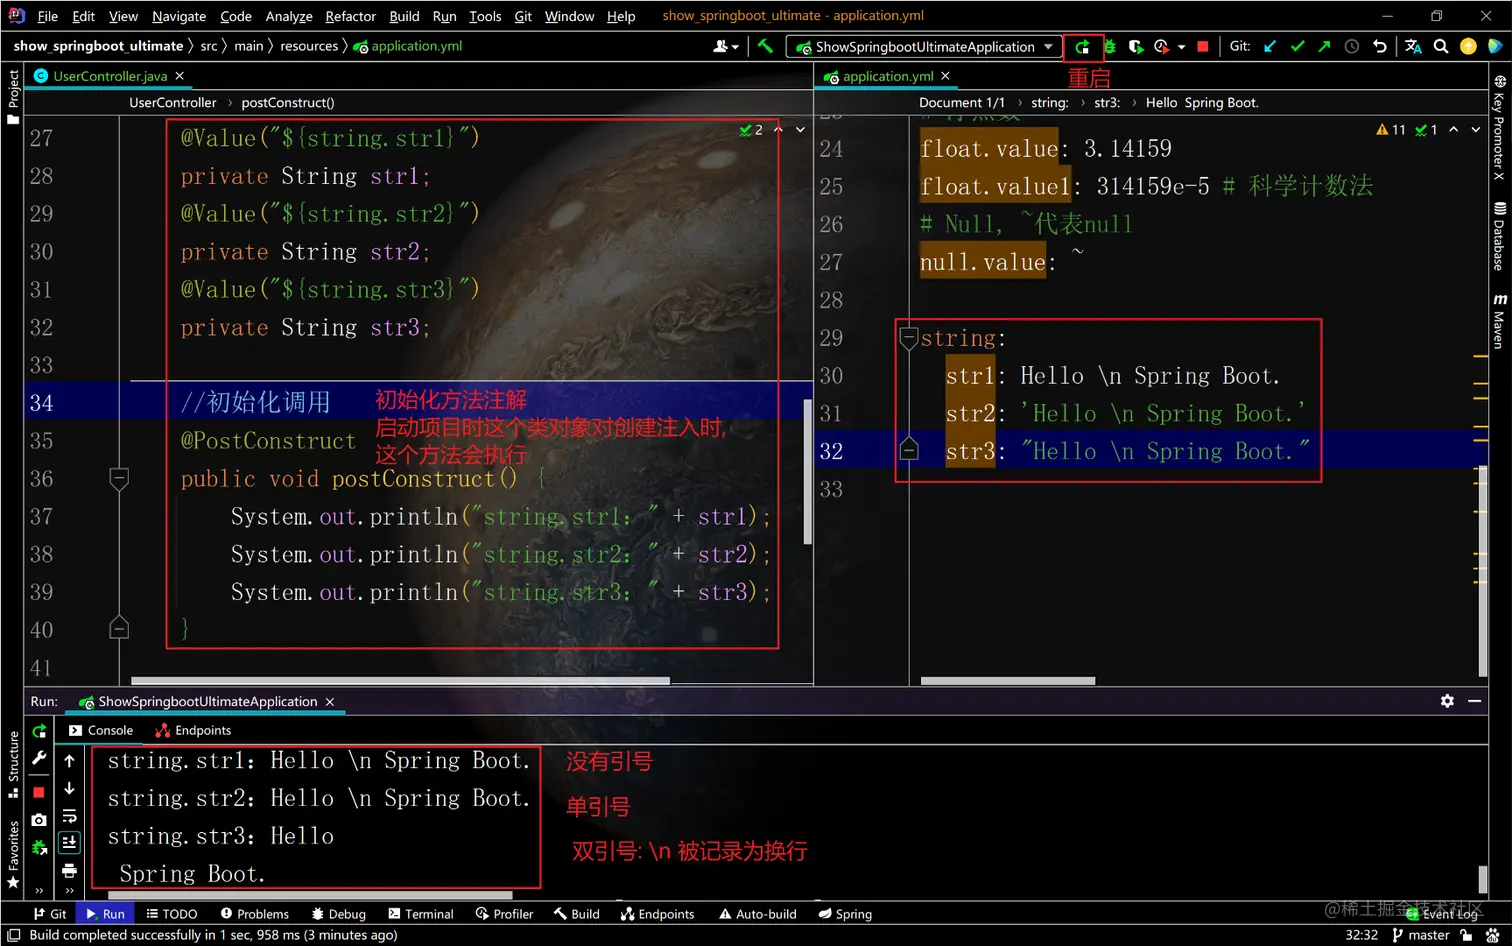Open the Profiler tool window

pyautogui.click(x=504, y=914)
